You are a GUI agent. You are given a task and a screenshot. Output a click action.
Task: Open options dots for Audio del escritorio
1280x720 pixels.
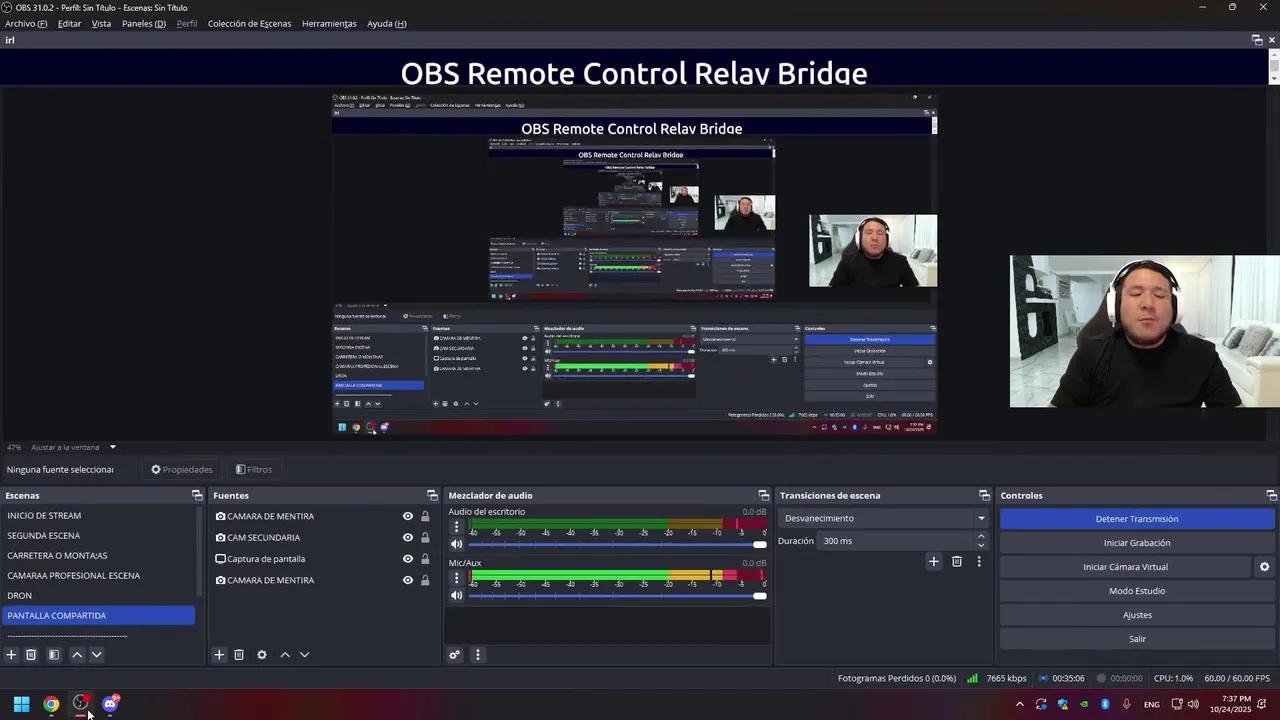click(457, 526)
